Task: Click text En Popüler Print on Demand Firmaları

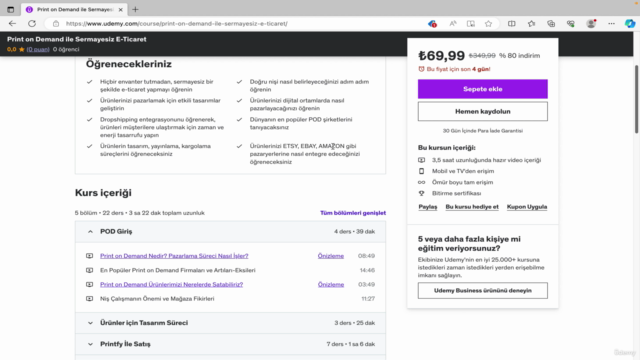Action: 178,270
